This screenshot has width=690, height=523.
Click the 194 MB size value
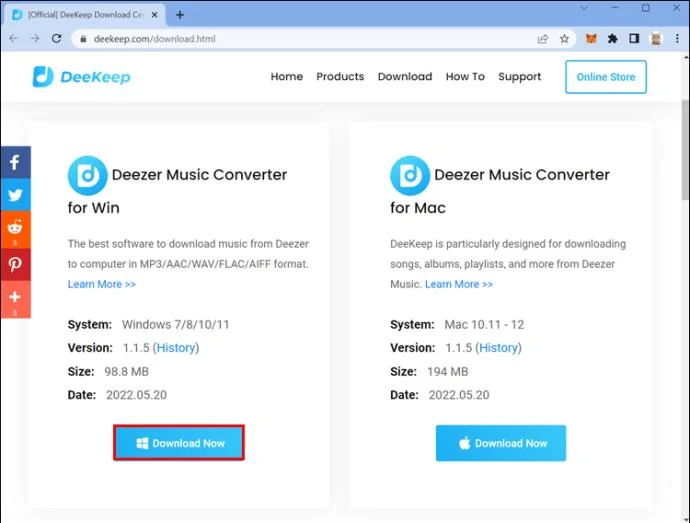point(448,372)
